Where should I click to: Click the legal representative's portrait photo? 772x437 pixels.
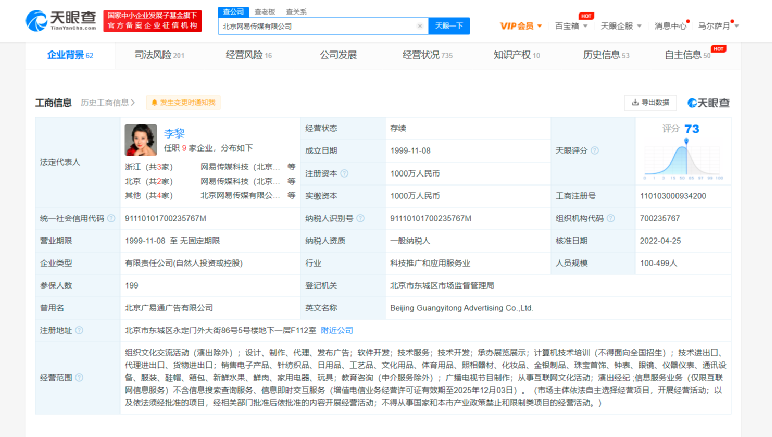coord(140,140)
